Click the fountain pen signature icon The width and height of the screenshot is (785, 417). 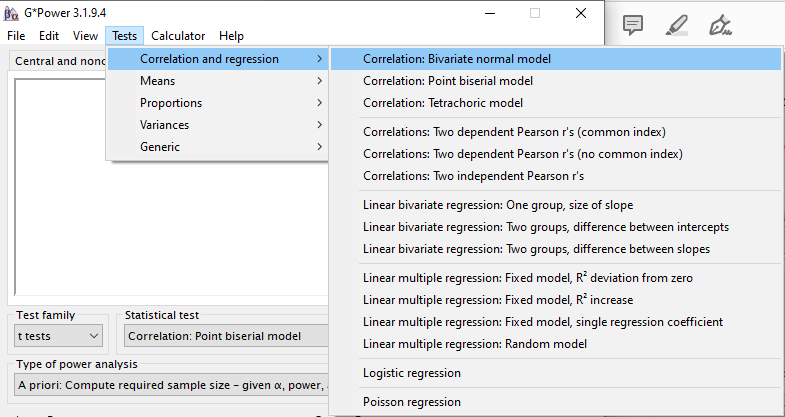click(720, 25)
